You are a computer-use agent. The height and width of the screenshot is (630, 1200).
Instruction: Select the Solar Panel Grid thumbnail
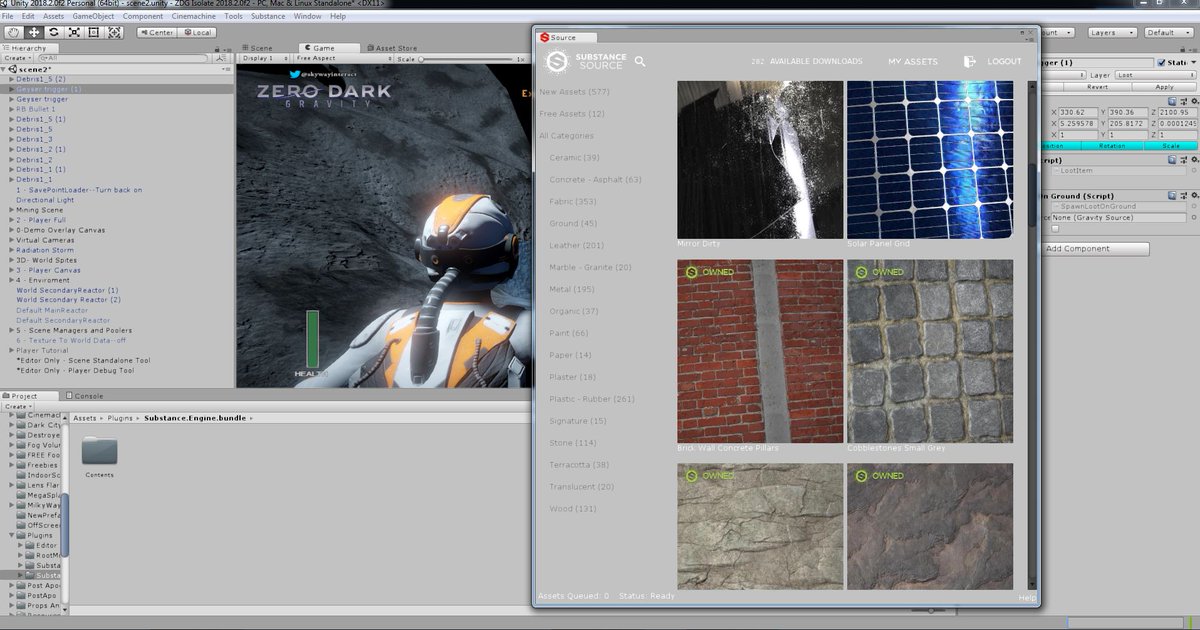pyautogui.click(x=929, y=159)
